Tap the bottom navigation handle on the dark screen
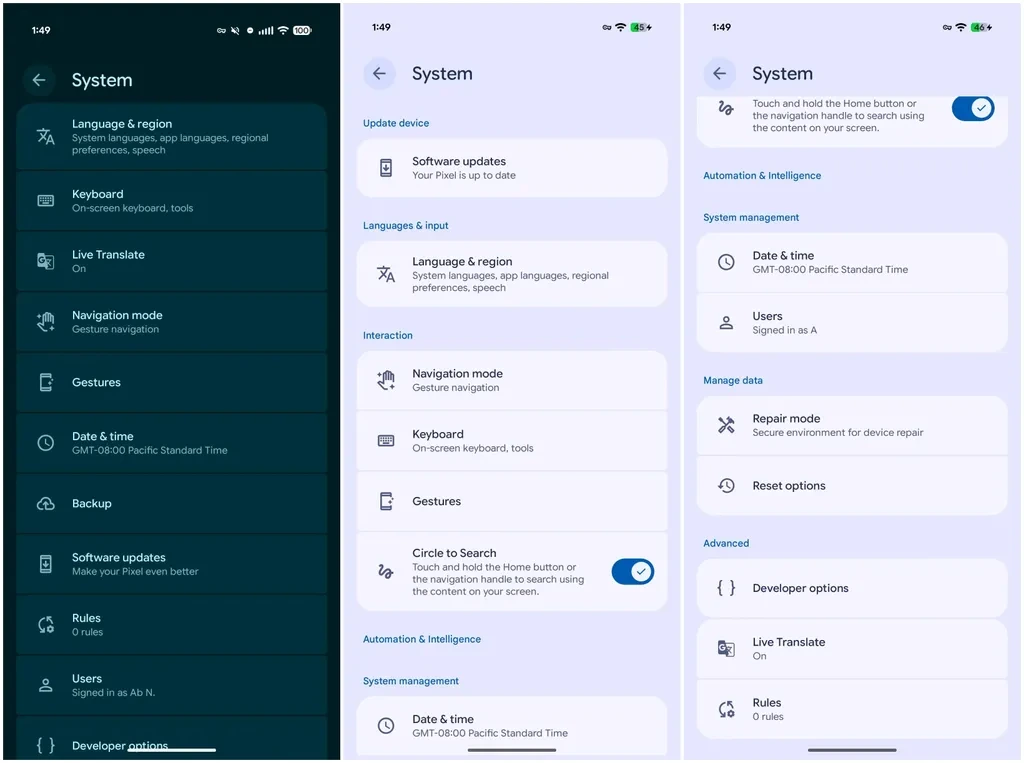This screenshot has height=763, width=1024. 171,749
